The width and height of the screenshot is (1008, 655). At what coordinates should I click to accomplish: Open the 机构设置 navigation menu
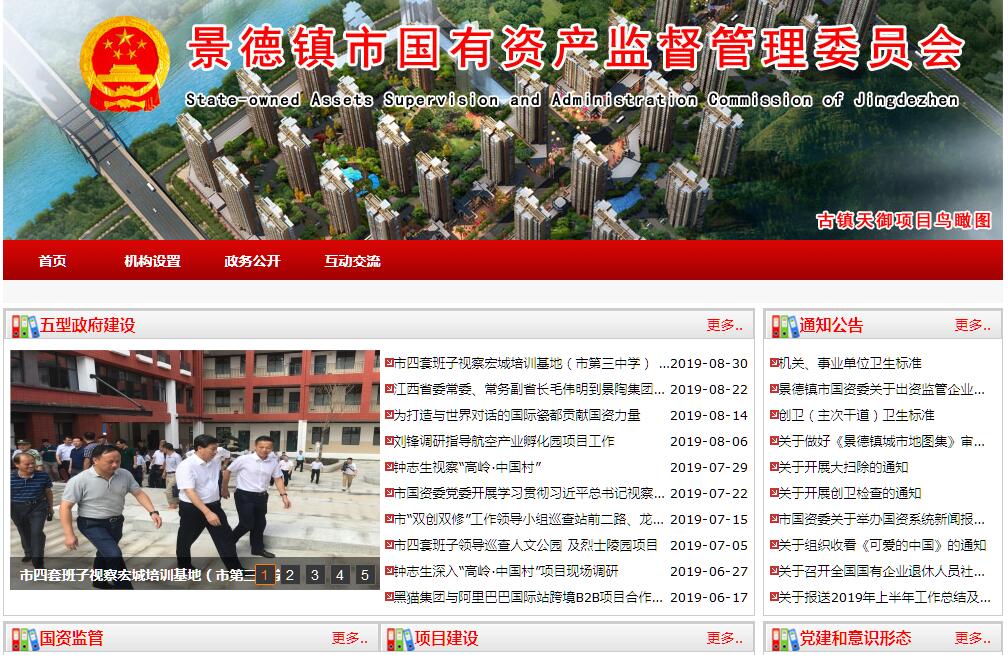tap(152, 262)
